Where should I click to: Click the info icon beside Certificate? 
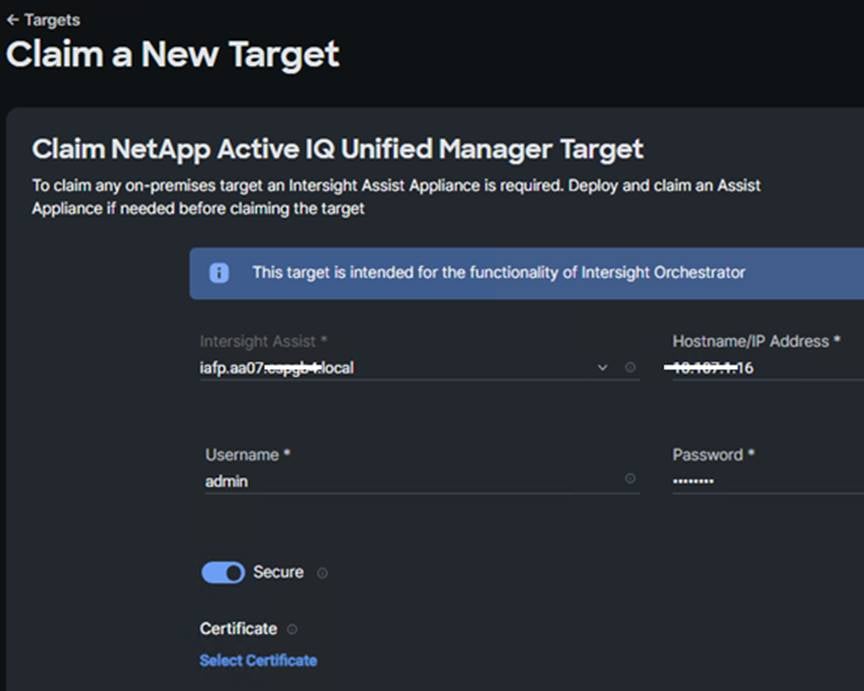tap(292, 629)
